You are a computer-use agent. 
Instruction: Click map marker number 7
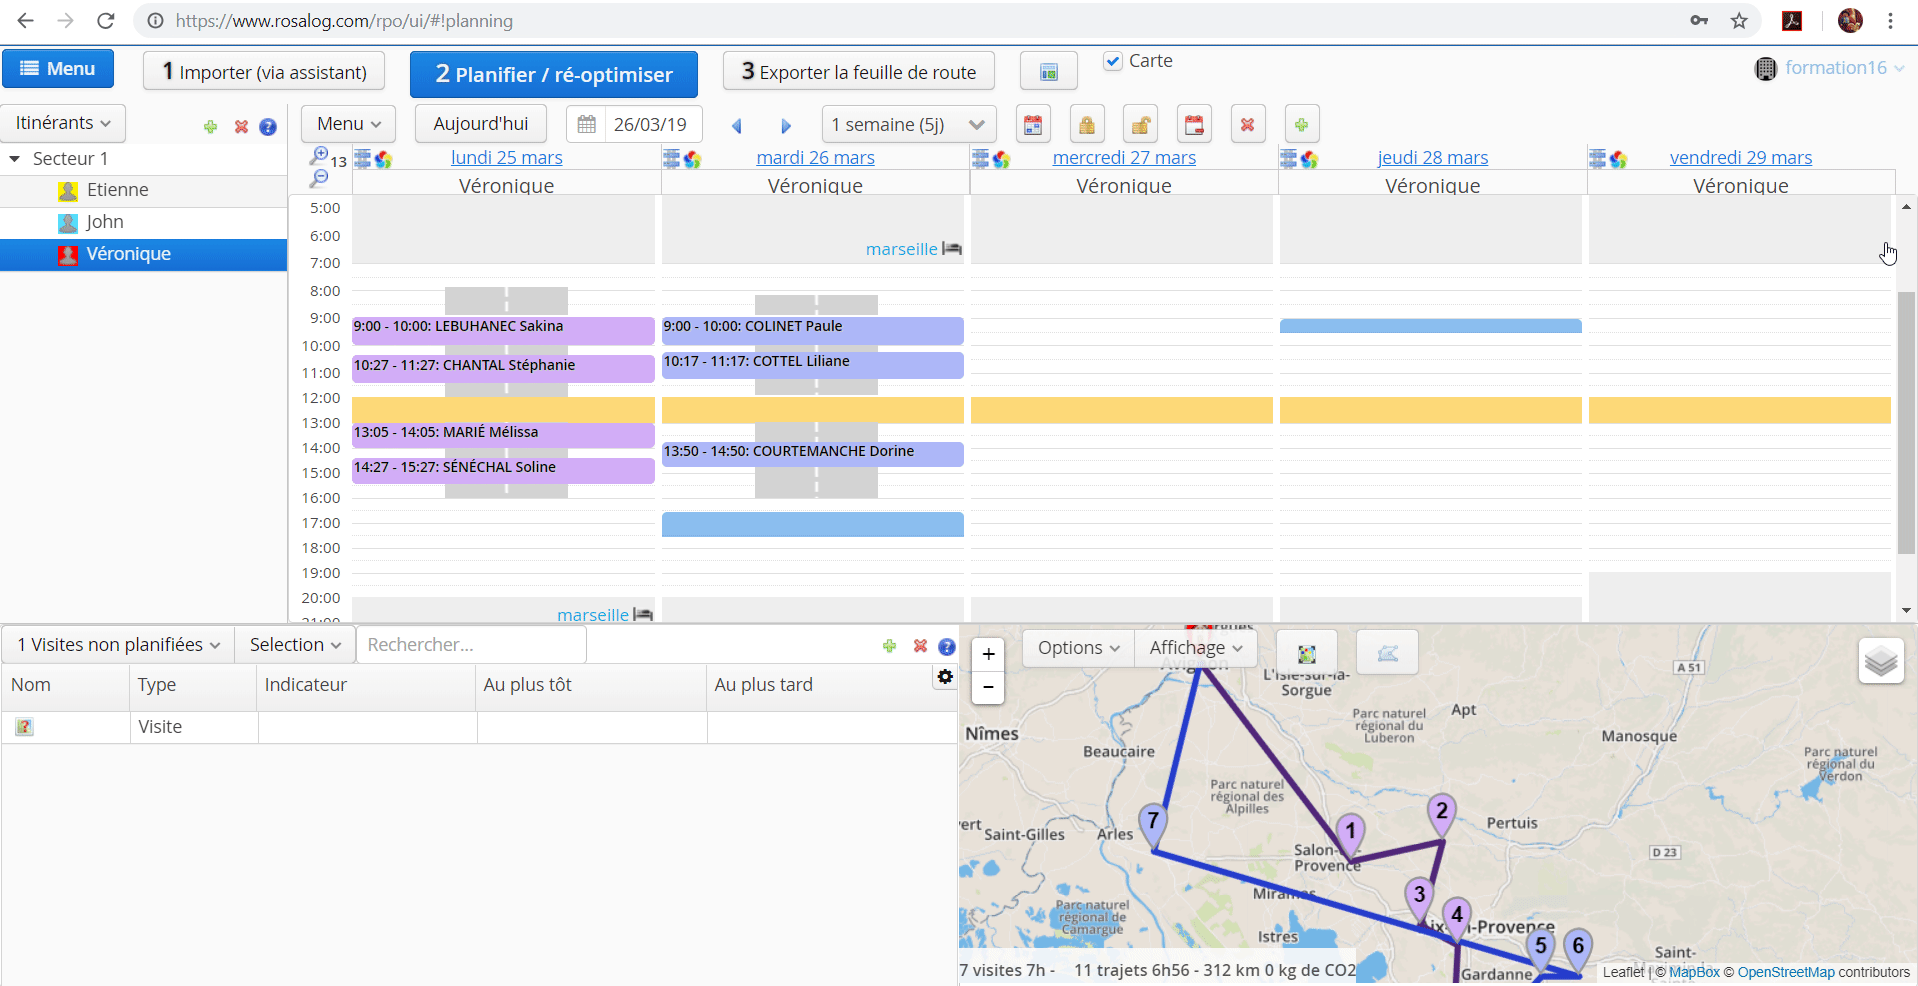[1153, 825]
